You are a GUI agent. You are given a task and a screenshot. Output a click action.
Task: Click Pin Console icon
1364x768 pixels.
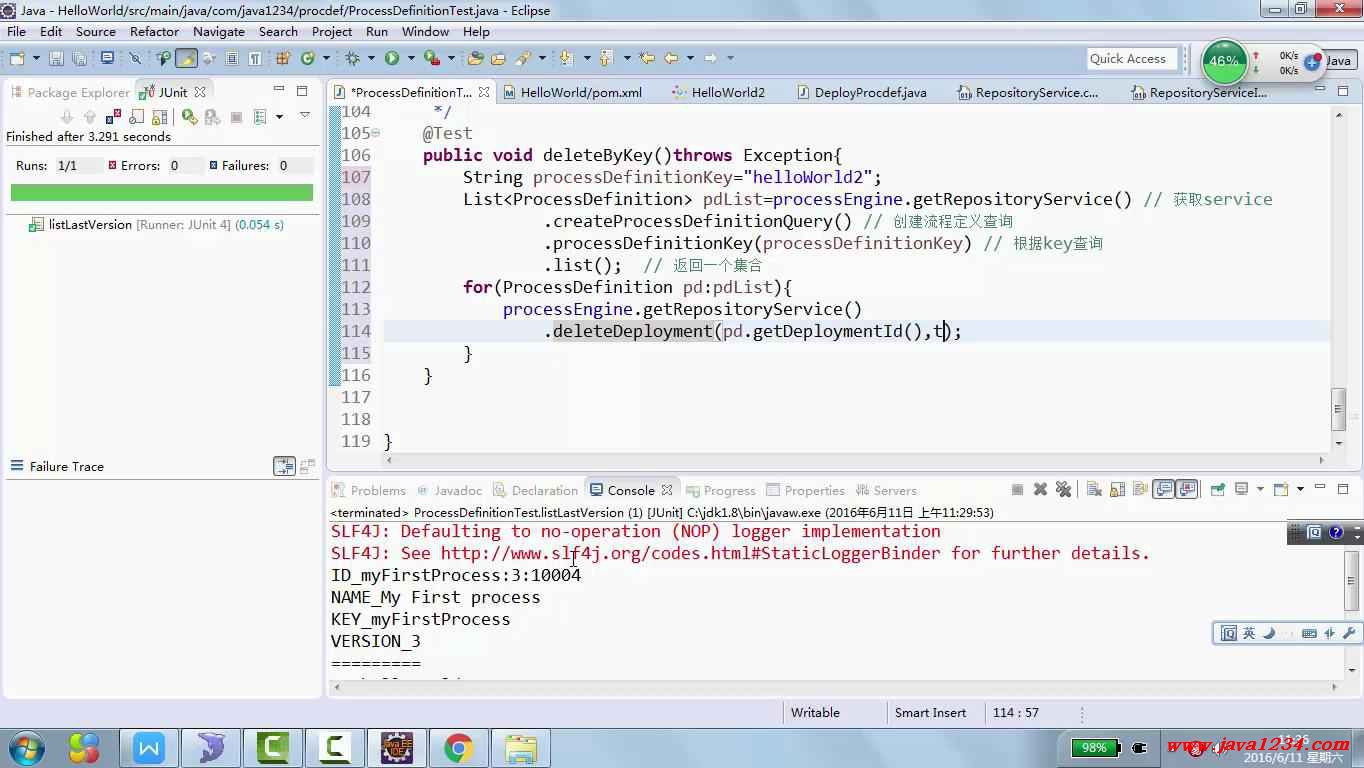pos(1217,489)
